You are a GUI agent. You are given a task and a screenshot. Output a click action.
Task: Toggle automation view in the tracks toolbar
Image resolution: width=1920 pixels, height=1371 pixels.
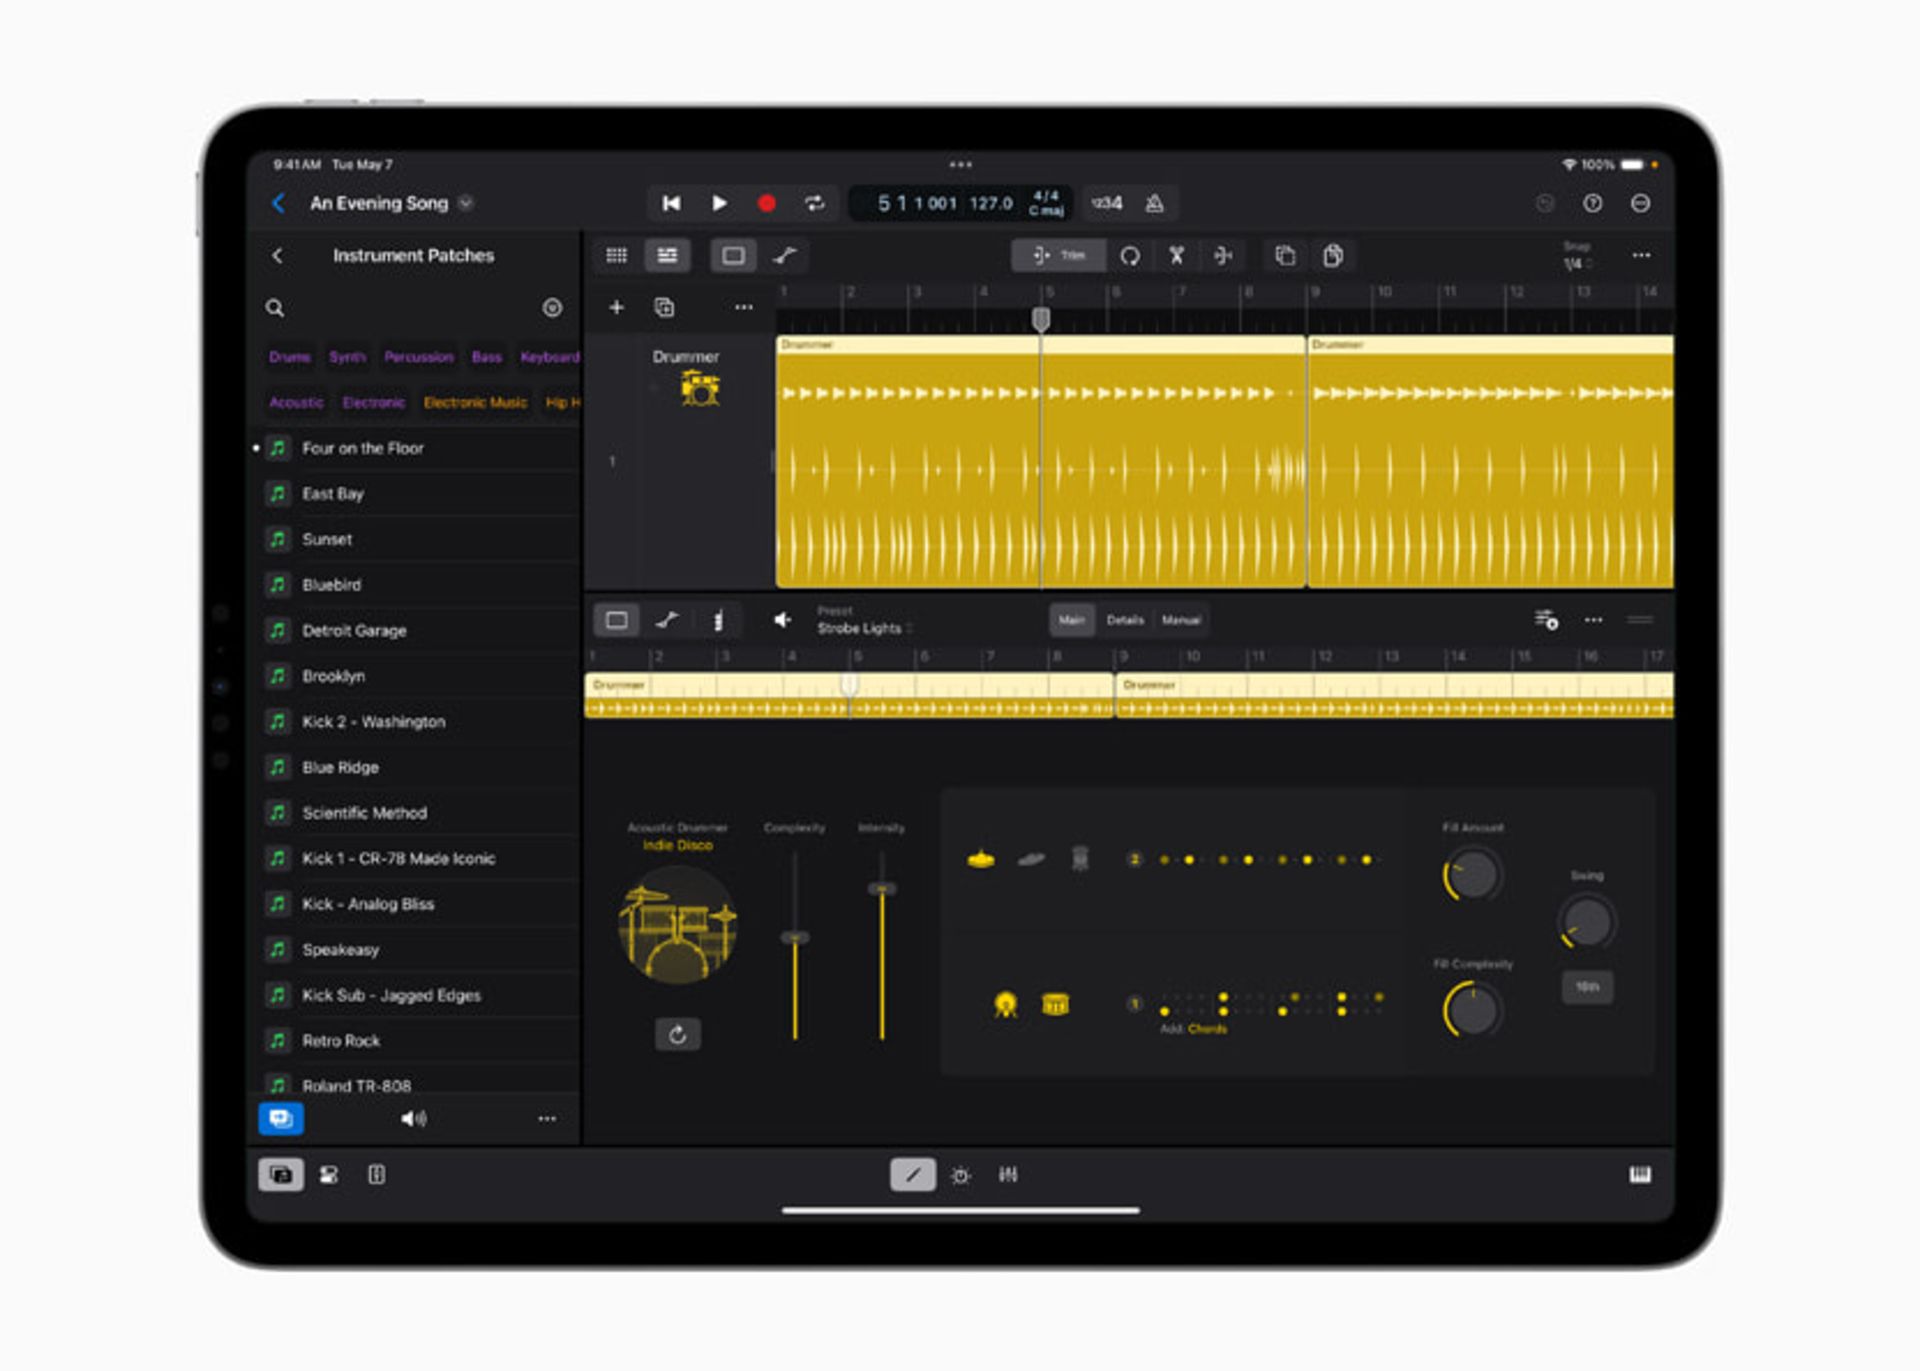coord(789,256)
